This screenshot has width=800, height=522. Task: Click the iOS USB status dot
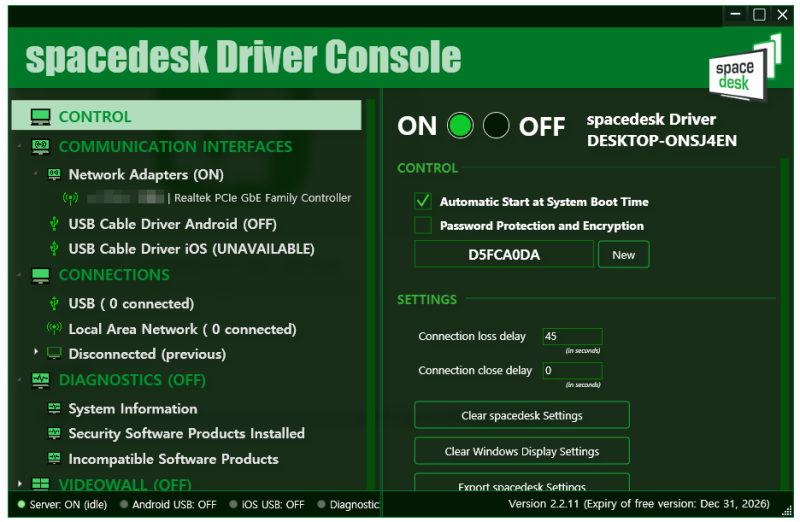(x=233, y=505)
